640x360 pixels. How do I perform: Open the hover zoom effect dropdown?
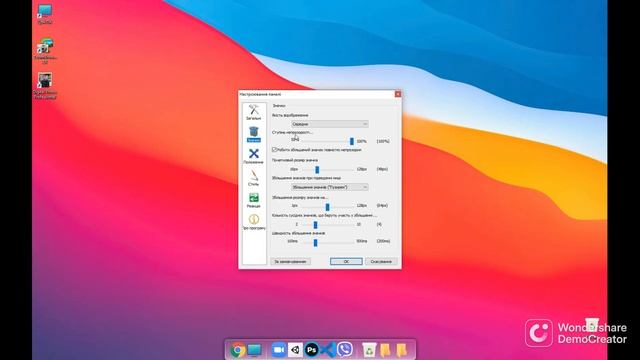click(x=329, y=187)
